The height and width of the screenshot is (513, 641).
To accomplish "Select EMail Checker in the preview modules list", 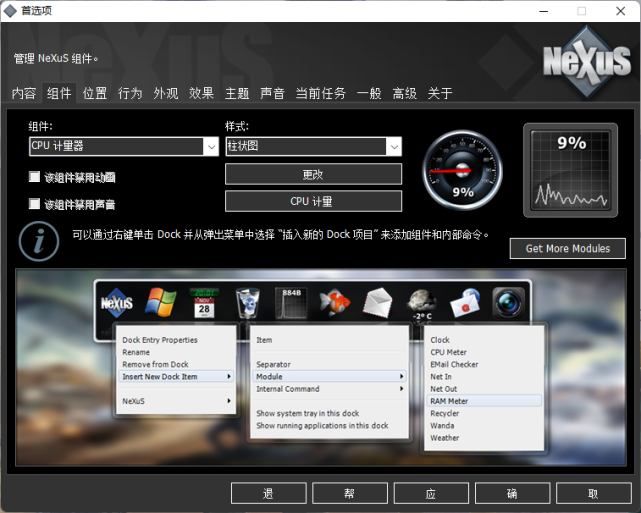I will (x=484, y=365).
